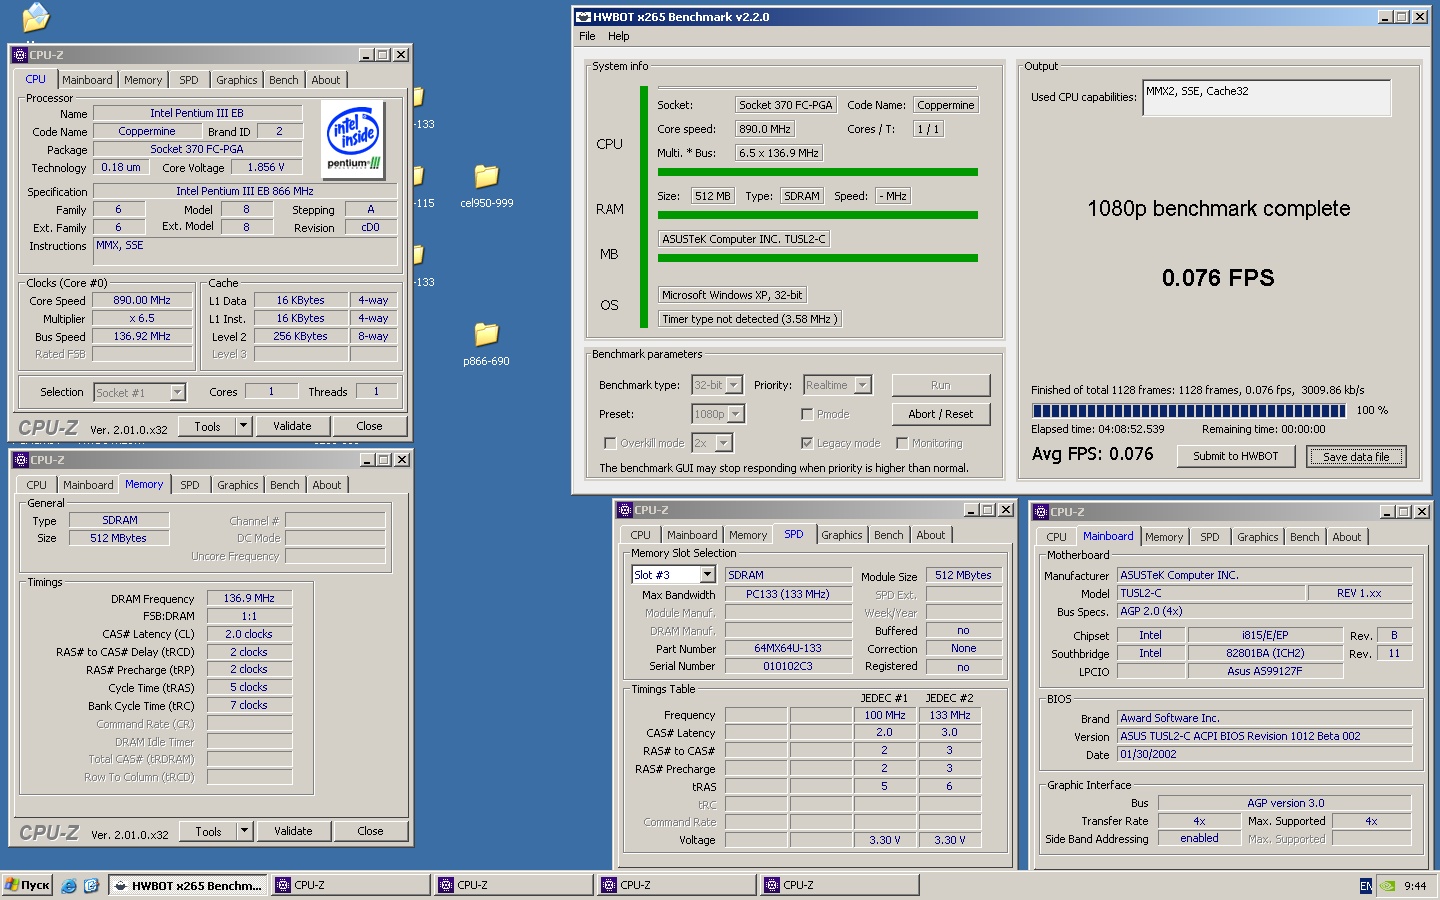Screen dimensions: 1440x900
Task: Open the File menu in HWBOT x265
Action: [x=587, y=36]
